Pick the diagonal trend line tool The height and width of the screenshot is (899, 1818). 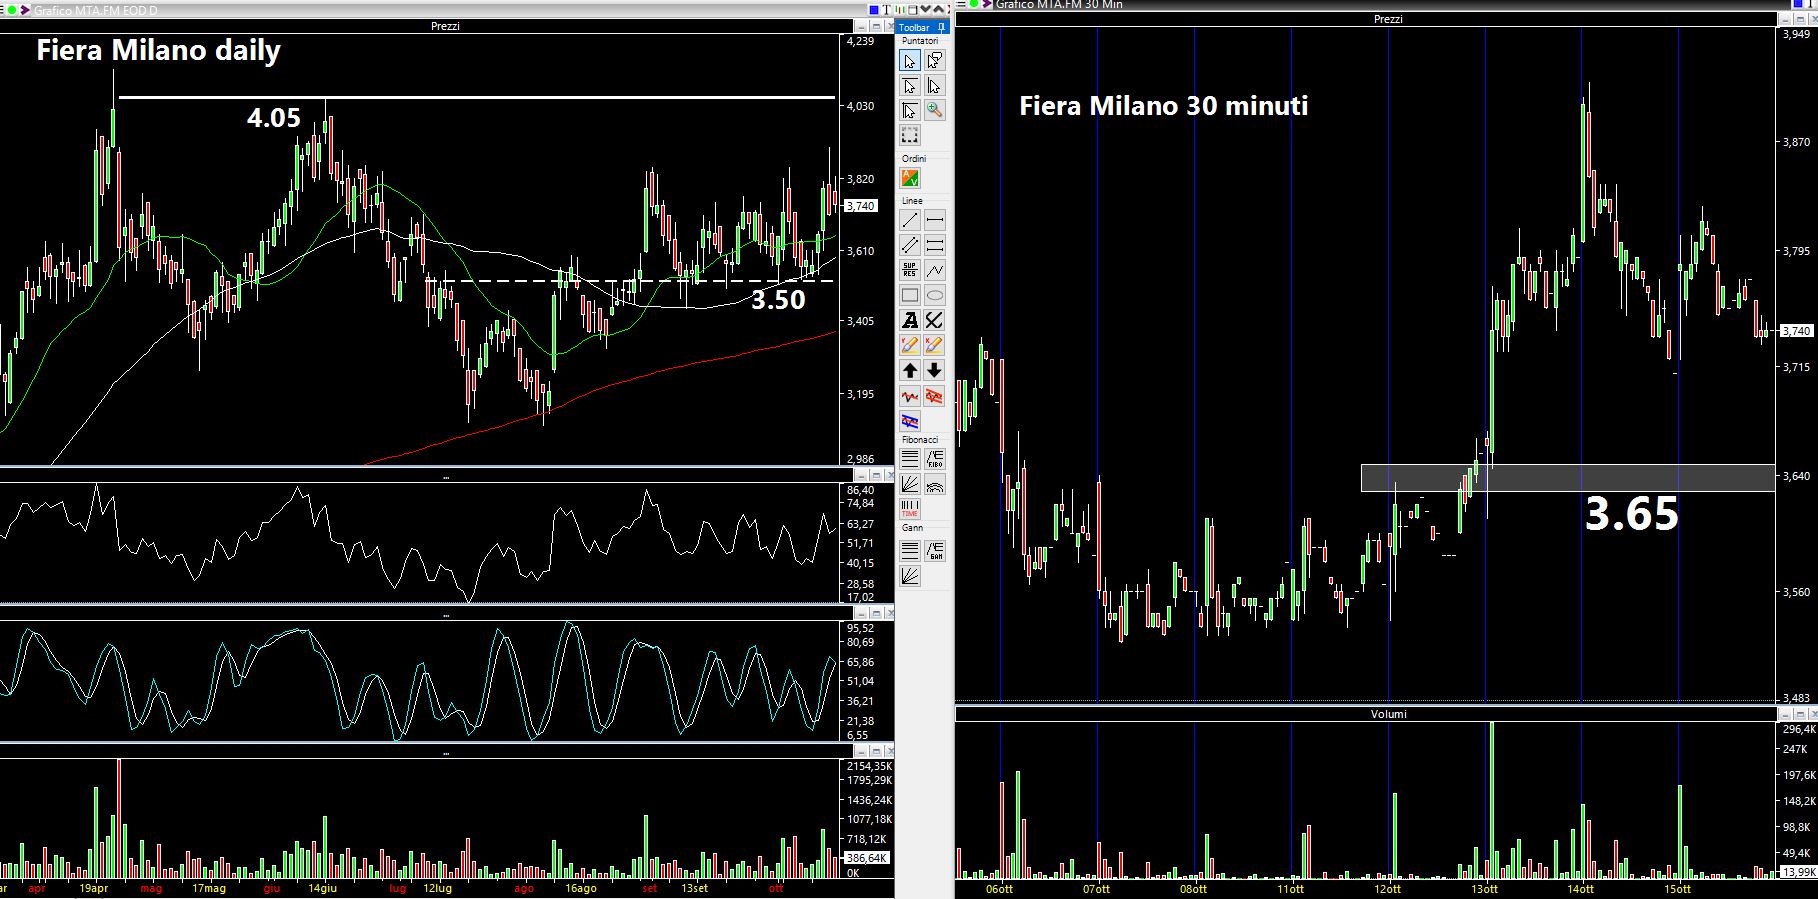tap(910, 220)
